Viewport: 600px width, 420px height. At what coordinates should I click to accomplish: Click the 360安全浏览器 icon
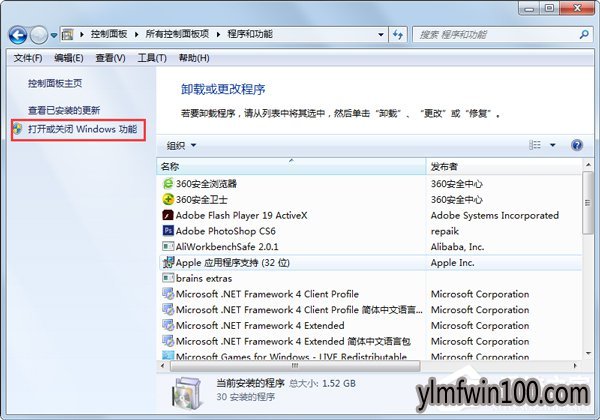point(168,184)
